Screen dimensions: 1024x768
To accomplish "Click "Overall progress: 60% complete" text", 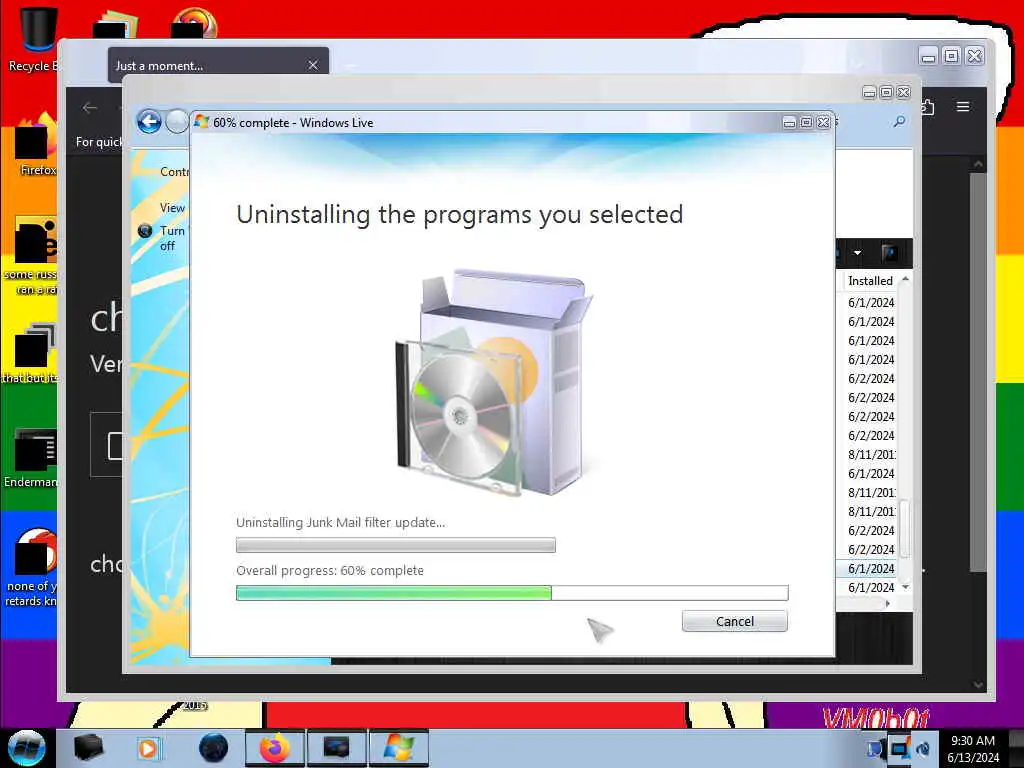I will tap(330, 570).
